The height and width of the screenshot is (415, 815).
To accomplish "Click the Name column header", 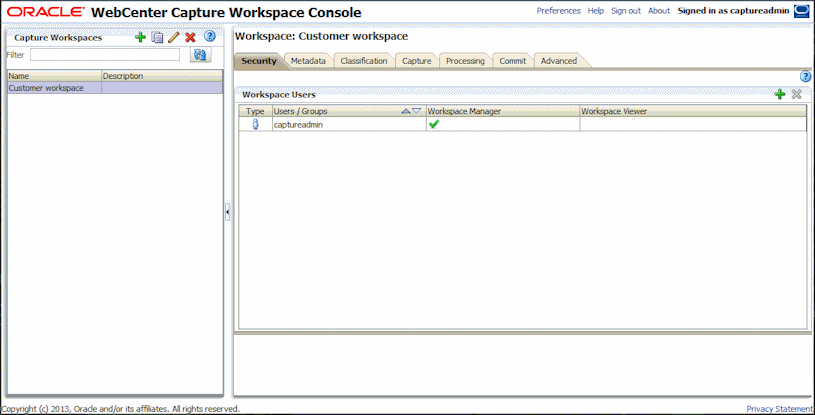I will coord(54,76).
